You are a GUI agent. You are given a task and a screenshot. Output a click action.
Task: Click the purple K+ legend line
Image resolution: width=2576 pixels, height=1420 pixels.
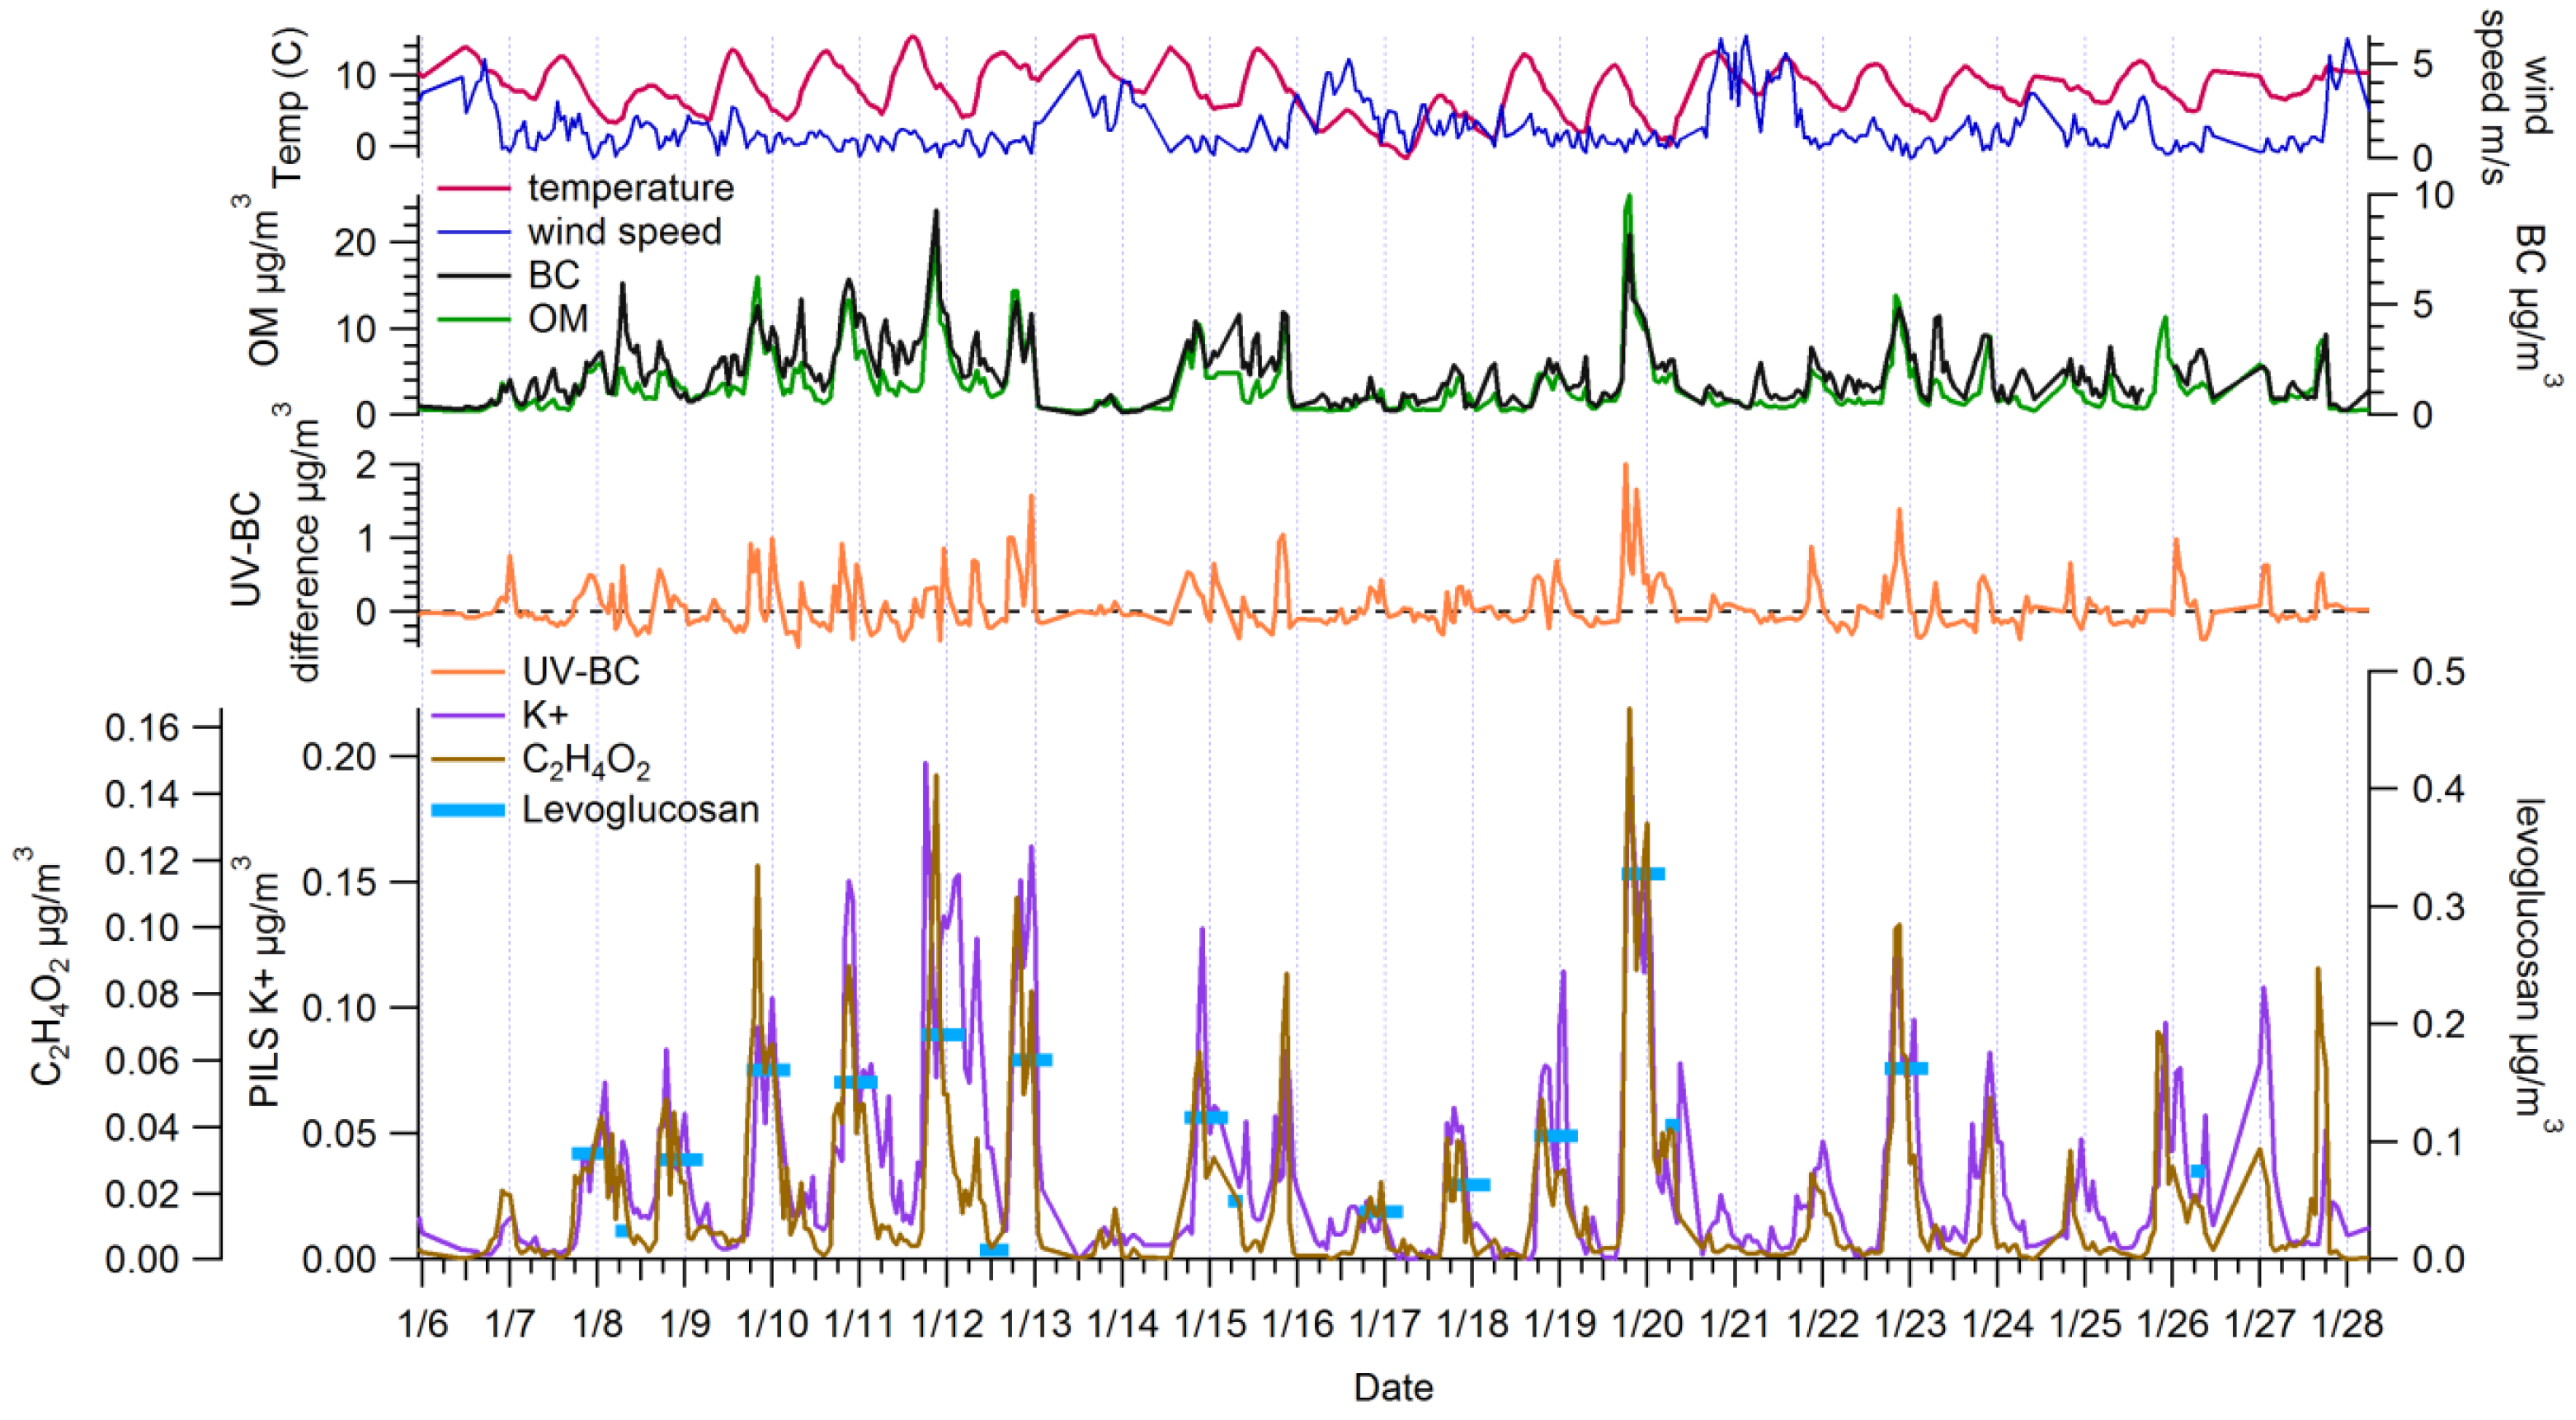pos(468,715)
